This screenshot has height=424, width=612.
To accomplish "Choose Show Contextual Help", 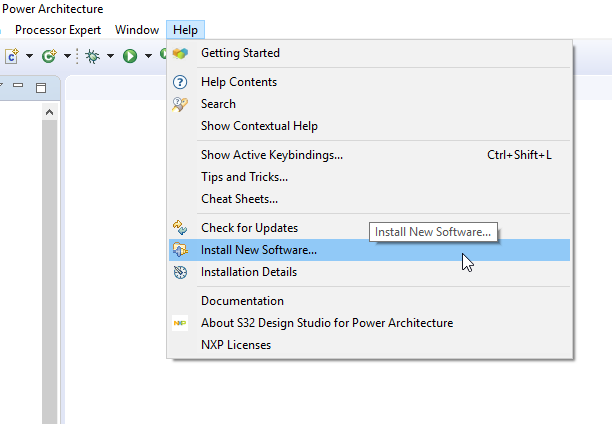I will (x=259, y=126).
